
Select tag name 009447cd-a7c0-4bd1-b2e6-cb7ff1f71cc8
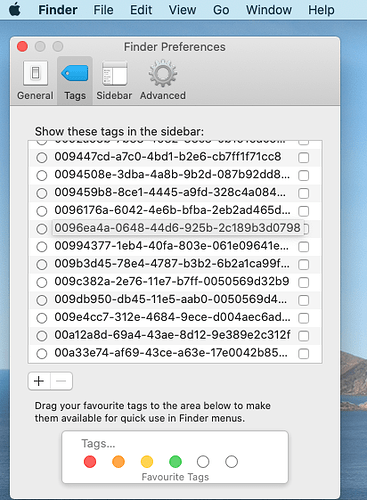pyautogui.click(x=168, y=157)
